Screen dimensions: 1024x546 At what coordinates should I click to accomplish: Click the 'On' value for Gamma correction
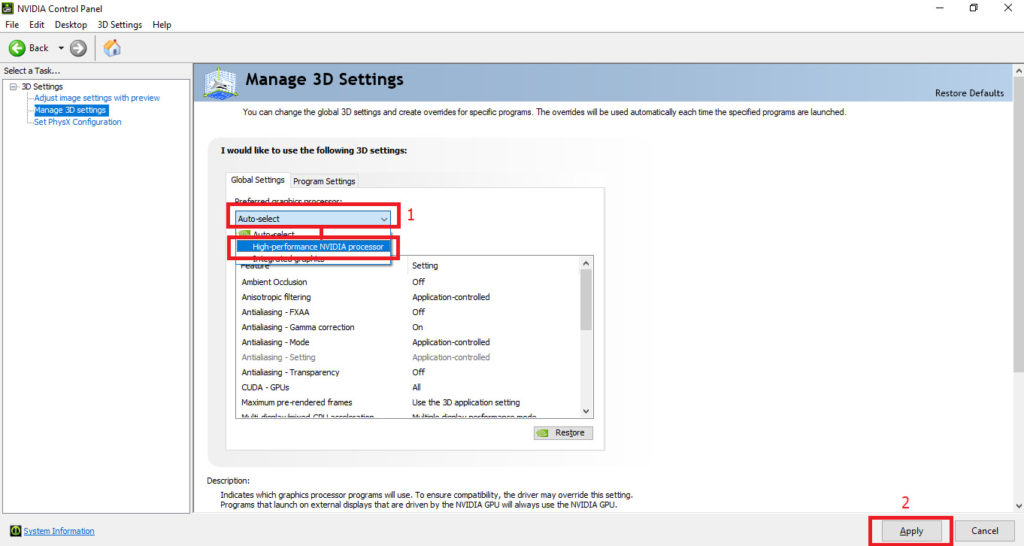(x=417, y=327)
